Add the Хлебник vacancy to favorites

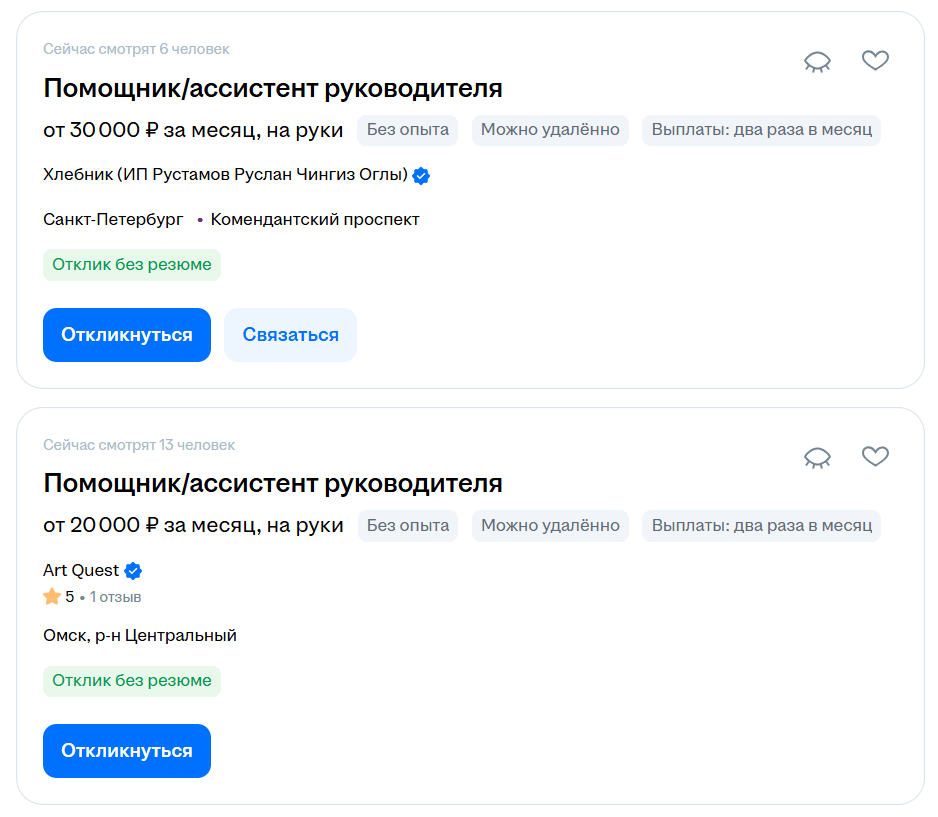[x=875, y=61]
